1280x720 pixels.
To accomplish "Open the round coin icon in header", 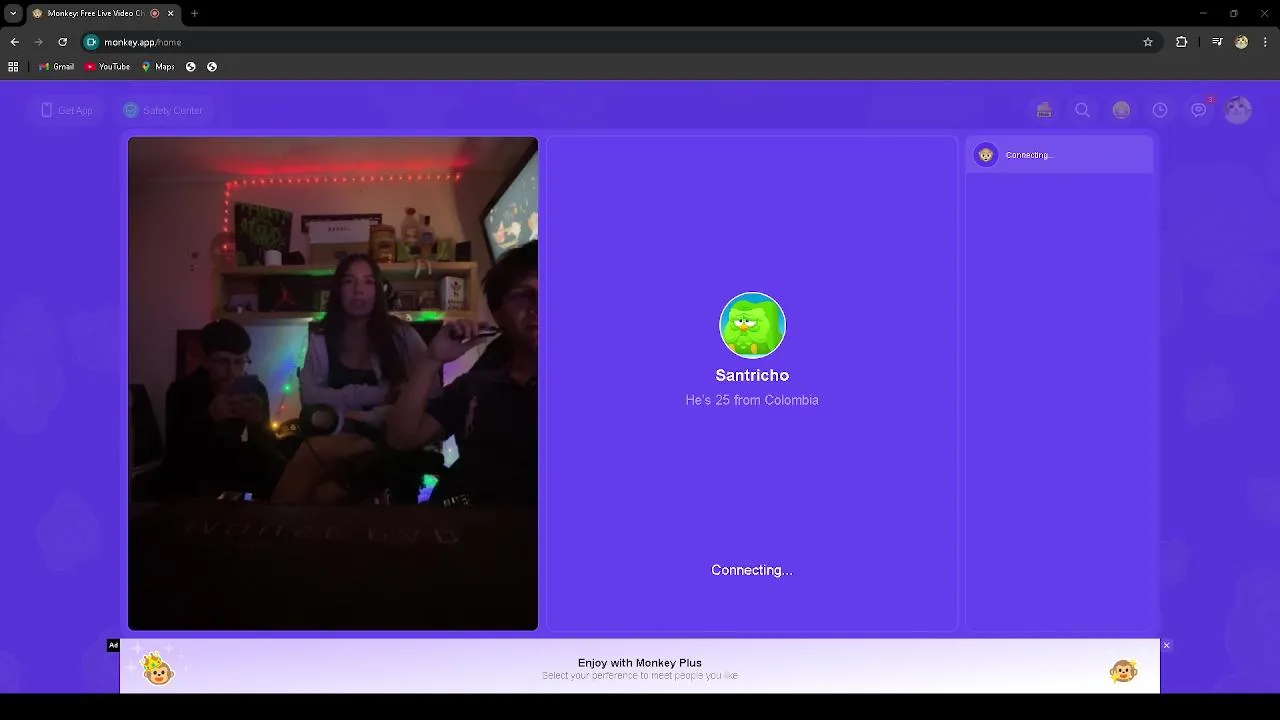I will [1121, 110].
